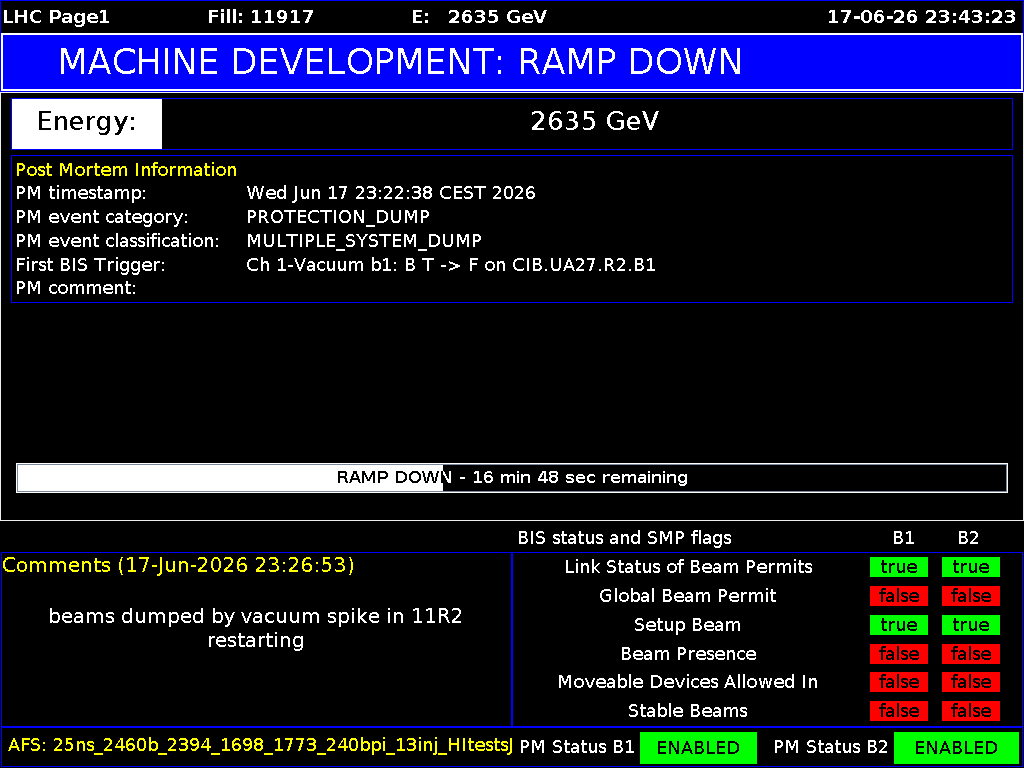Screen dimensions: 1024x768
Task: Click PM Status B1 ENABLED indicator
Action: 698,748
